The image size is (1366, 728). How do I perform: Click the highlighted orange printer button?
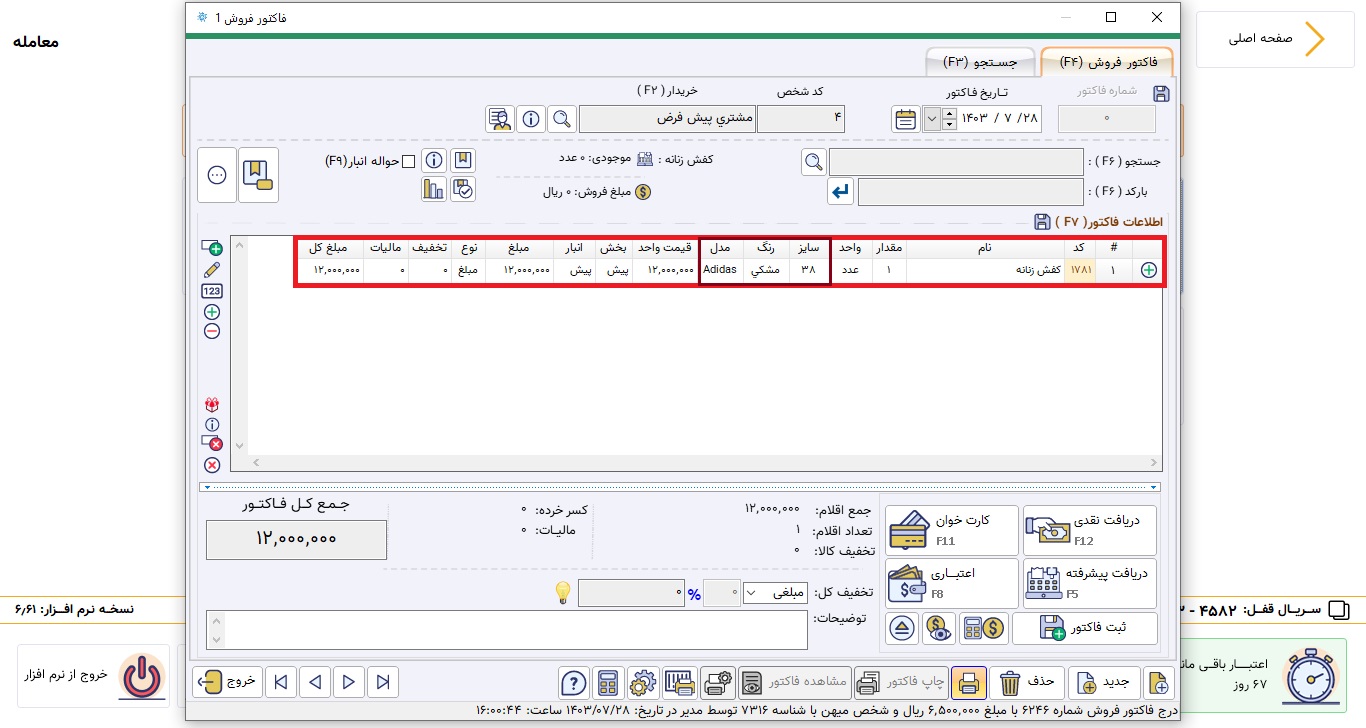[x=968, y=683]
